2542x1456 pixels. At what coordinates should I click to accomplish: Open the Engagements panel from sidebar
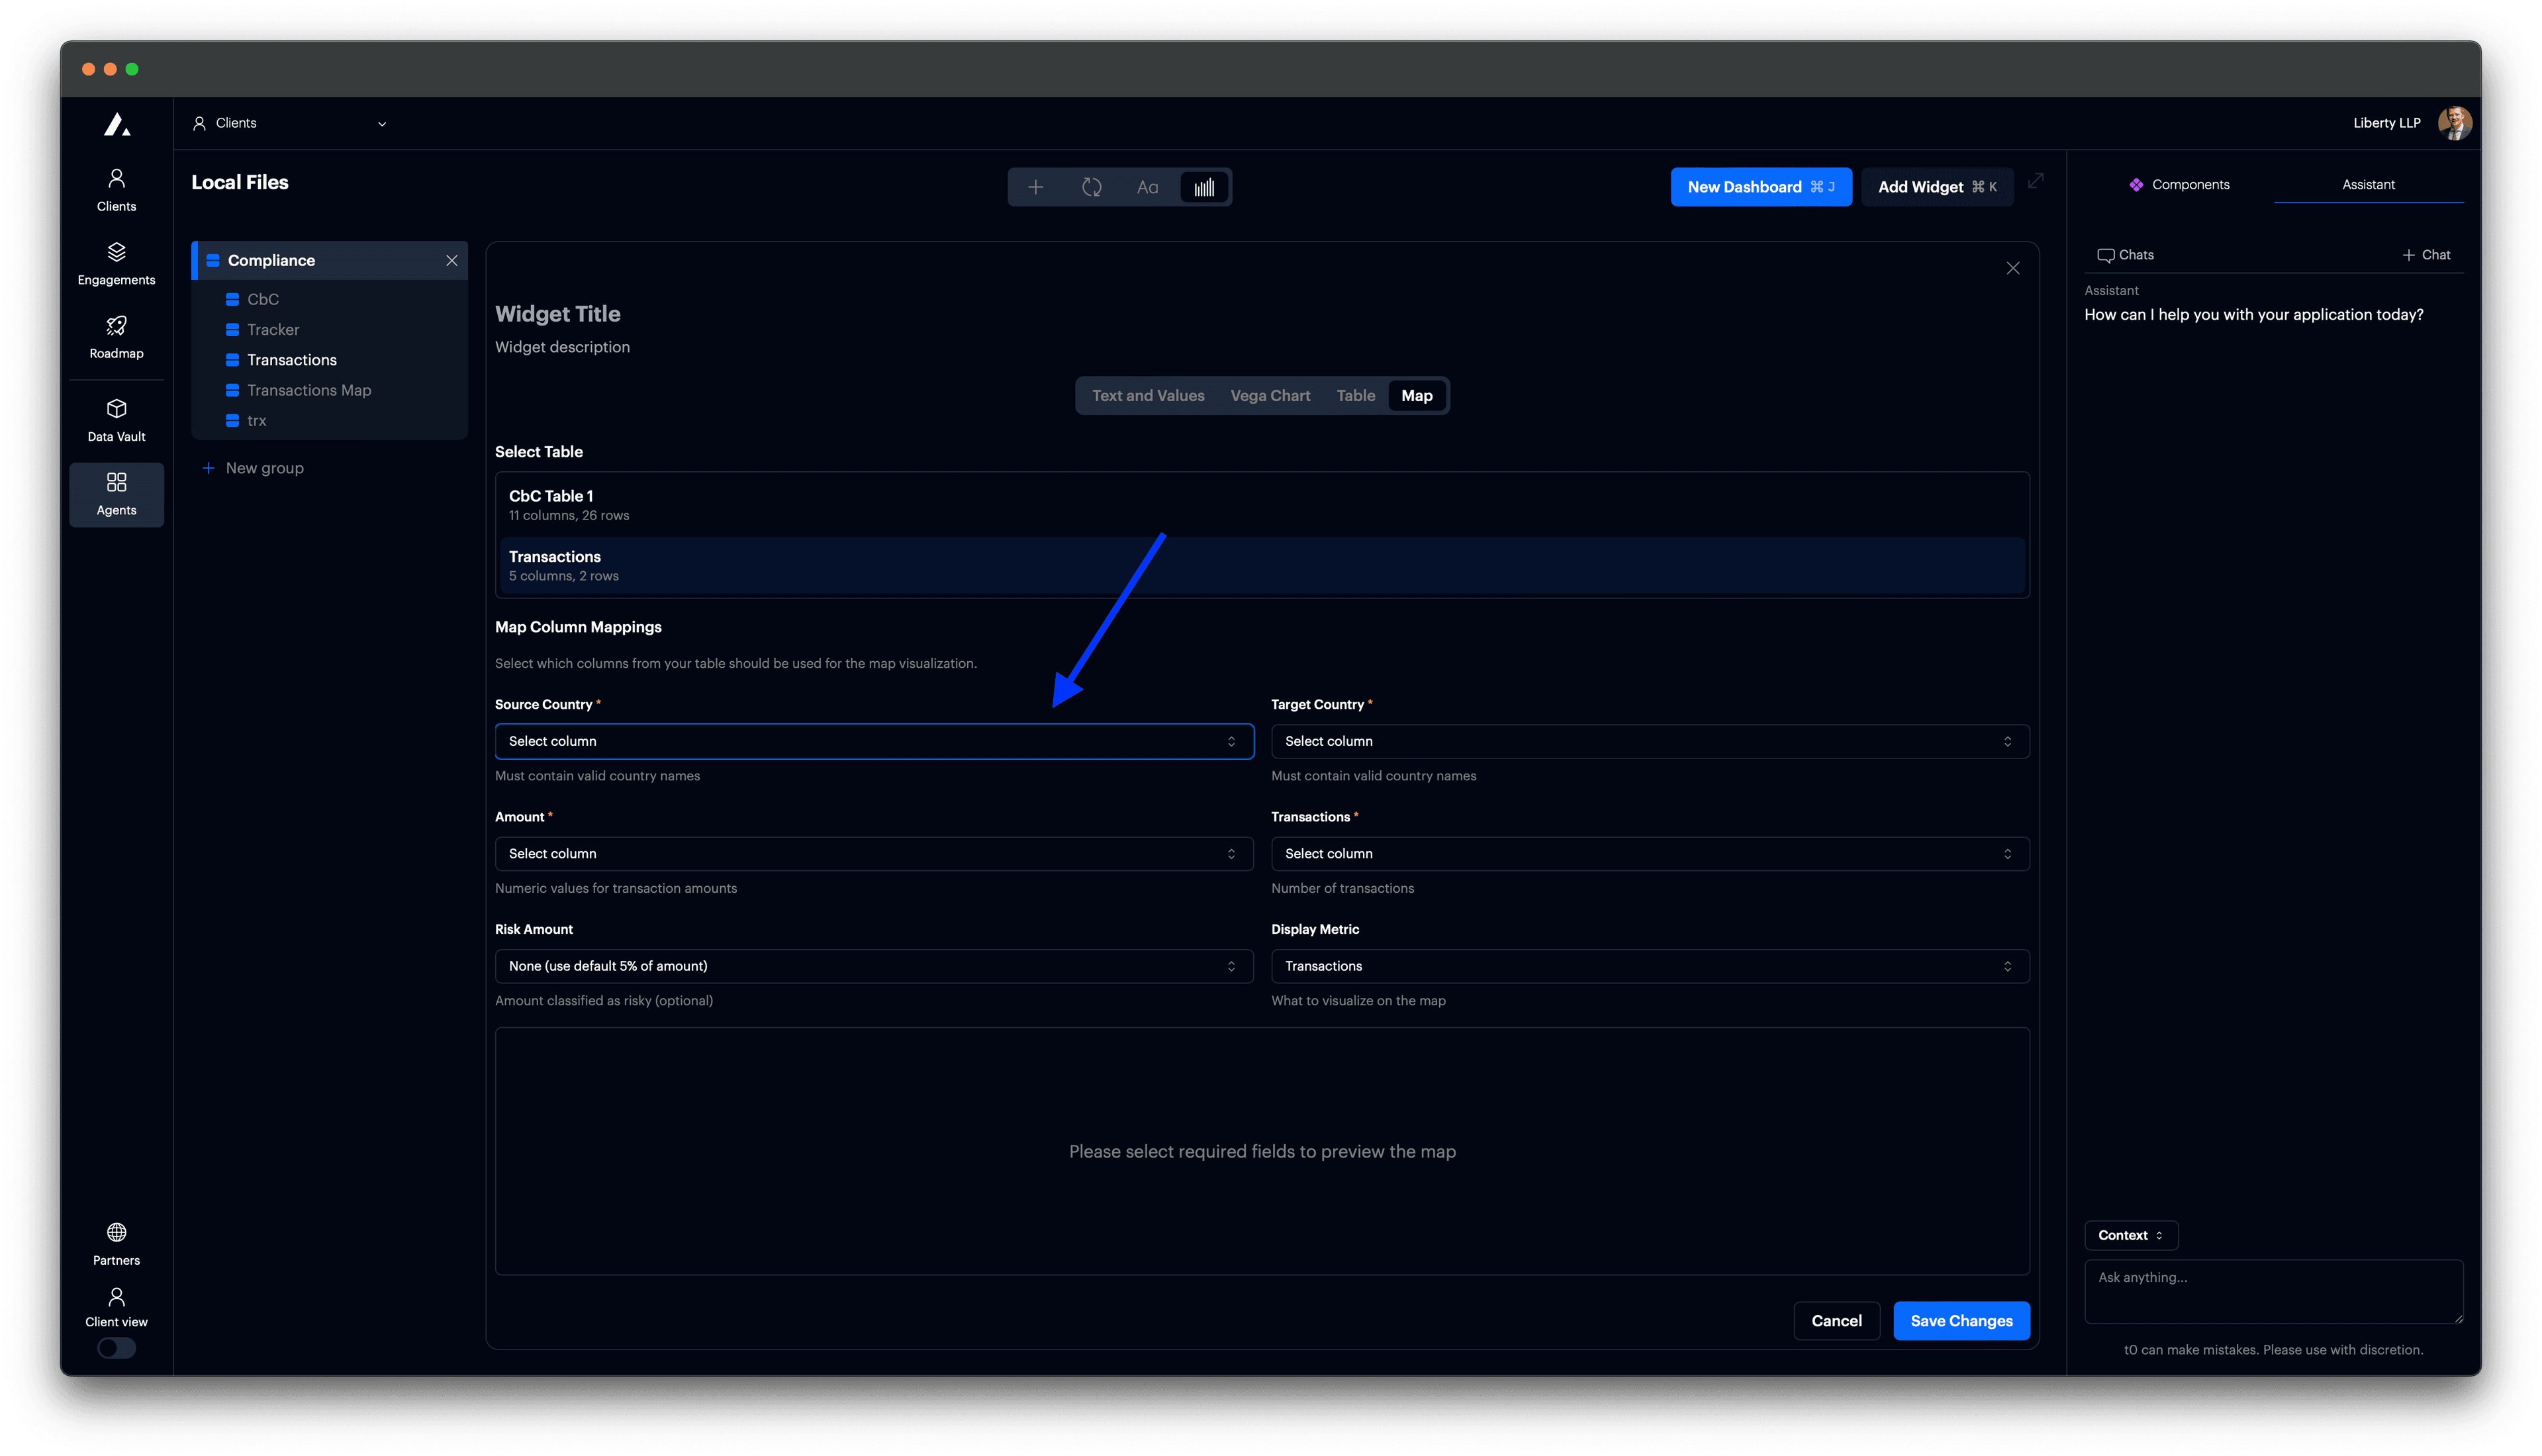[x=116, y=262]
